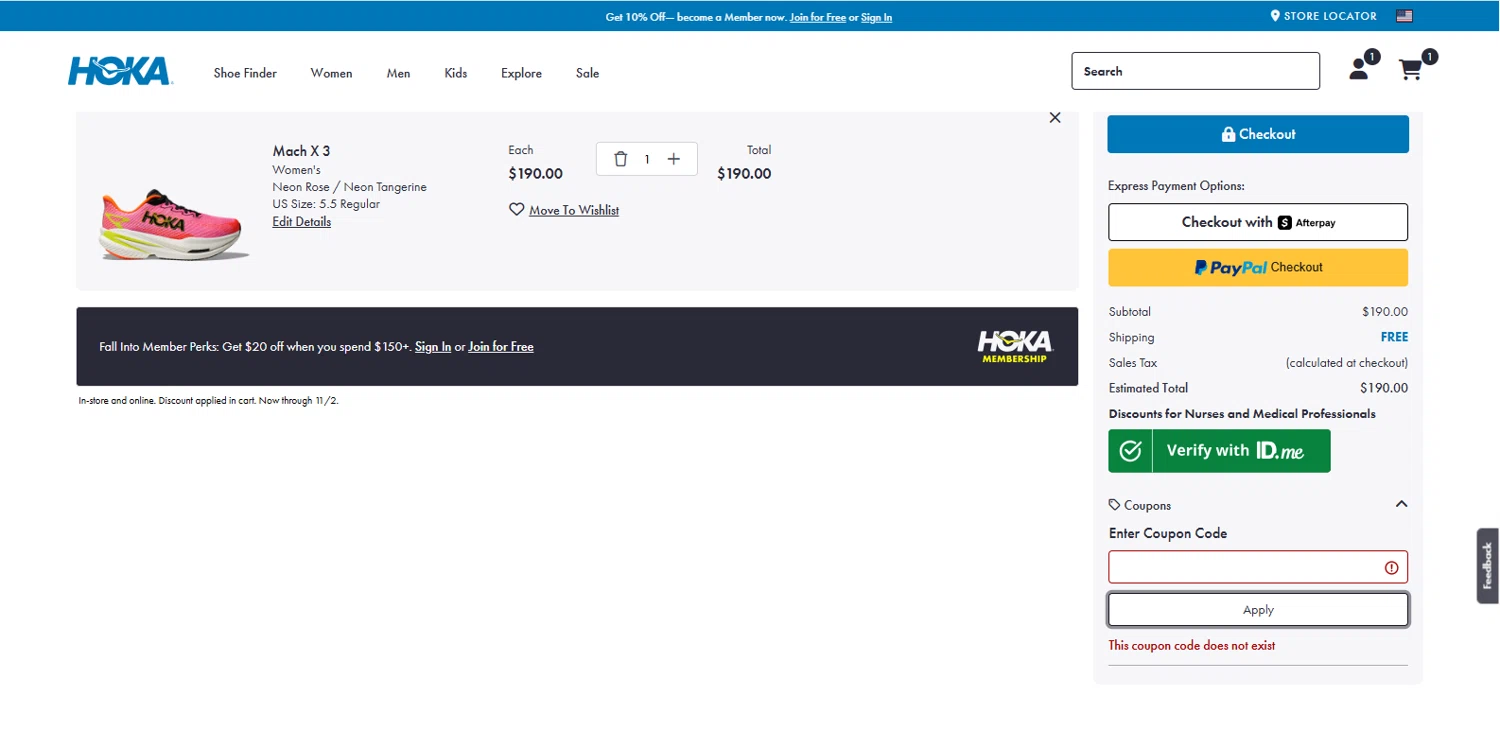Choose PayPal Checkout button
The image size is (1500, 730).
click(x=1258, y=267)
